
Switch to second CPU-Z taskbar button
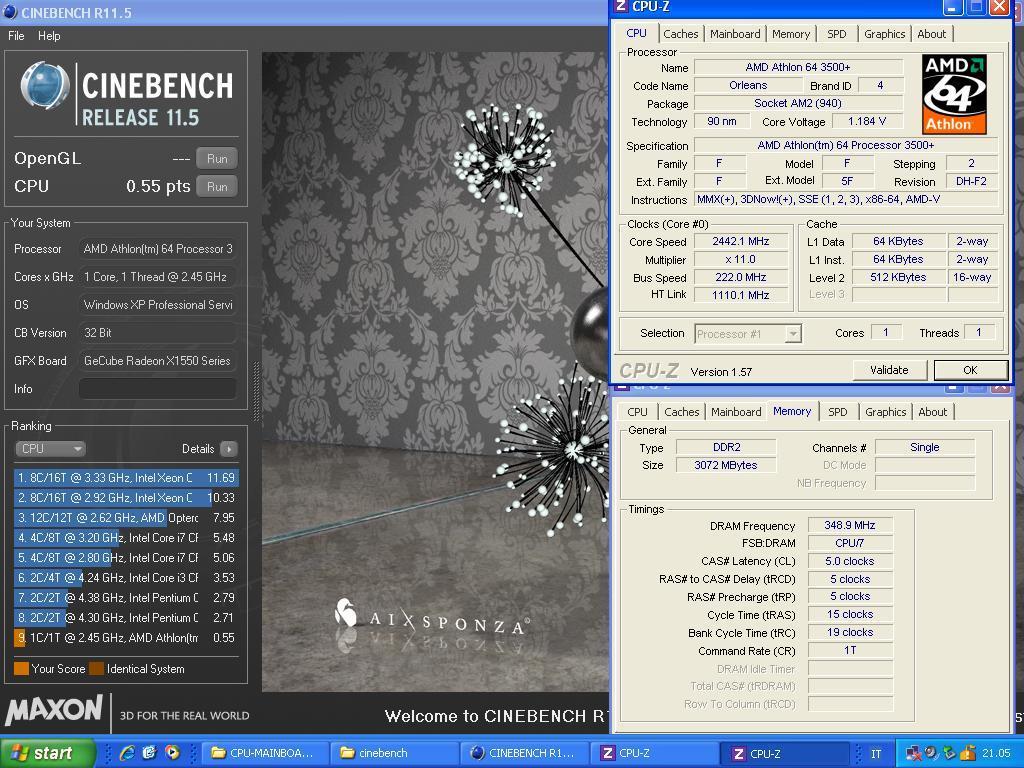tap(784, 754)
